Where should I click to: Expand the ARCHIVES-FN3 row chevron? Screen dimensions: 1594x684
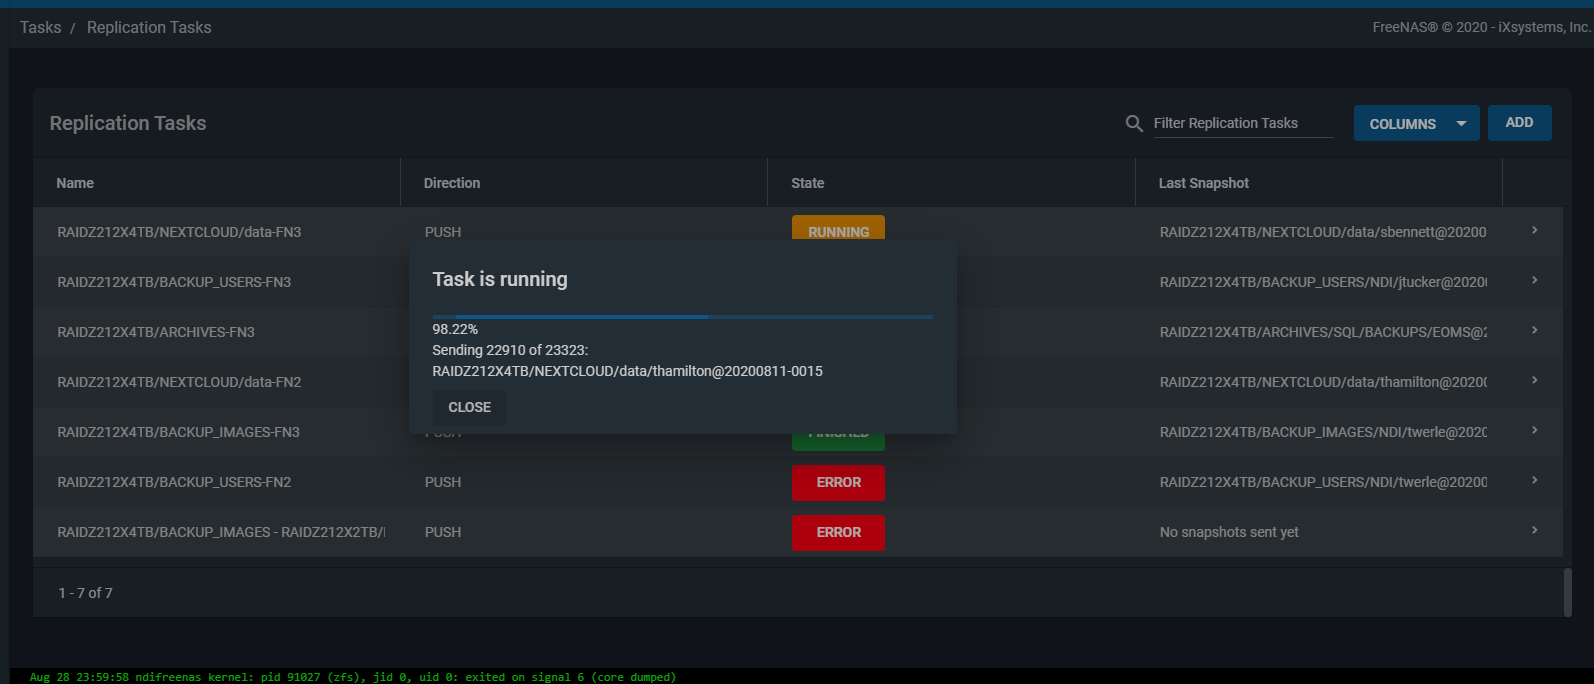pyautogui.click(x=1534, y=331)
